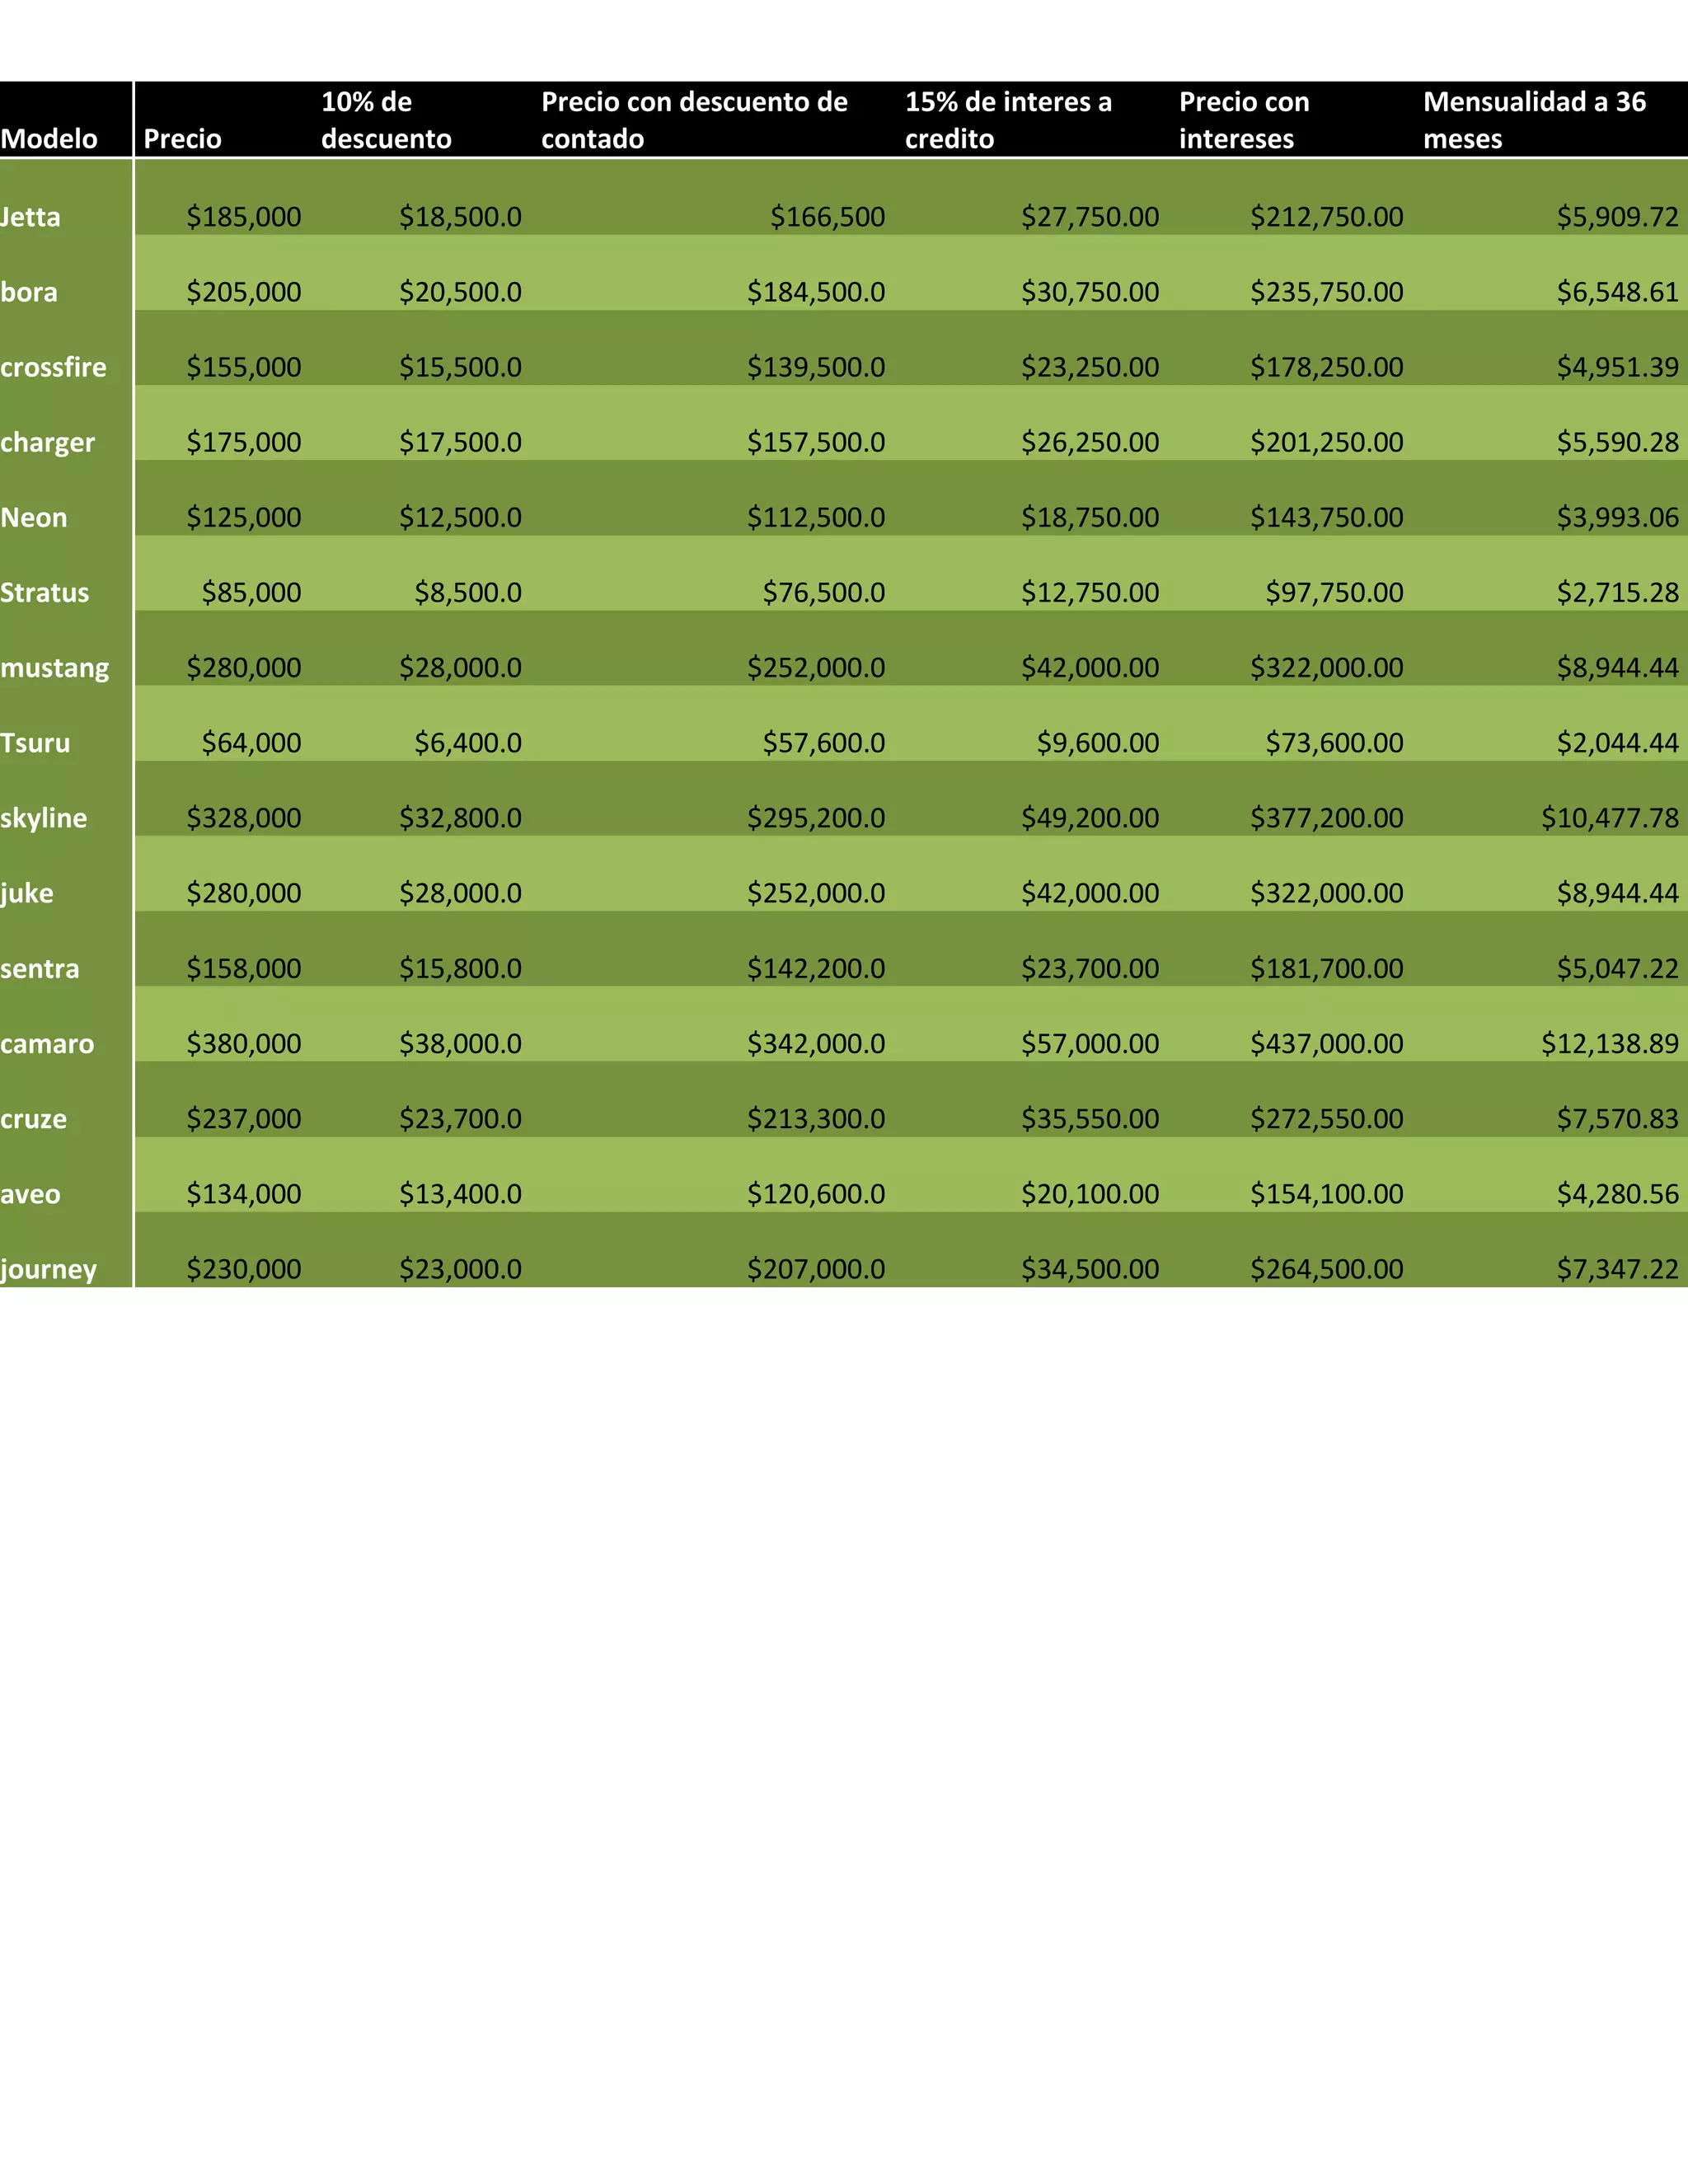Screen dimensions: 1688x2184
Task: Click the journey model cell
Action: (x=49, y=1268)
